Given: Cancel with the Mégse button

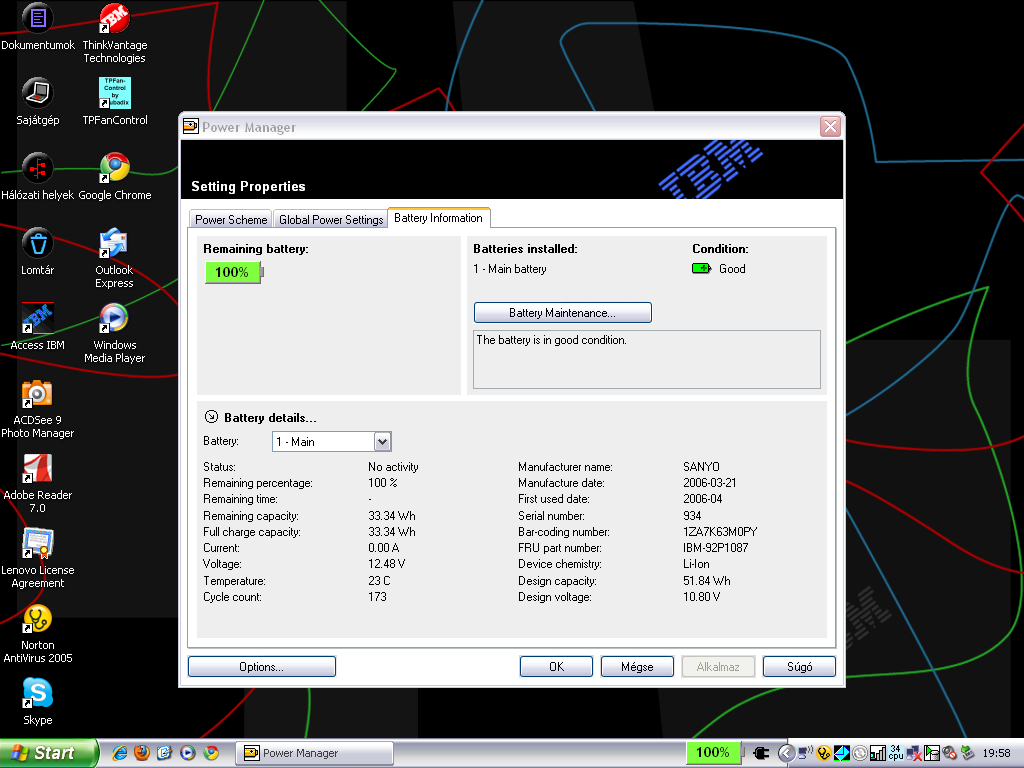Looking at the screenshot, I should point(637,667).
